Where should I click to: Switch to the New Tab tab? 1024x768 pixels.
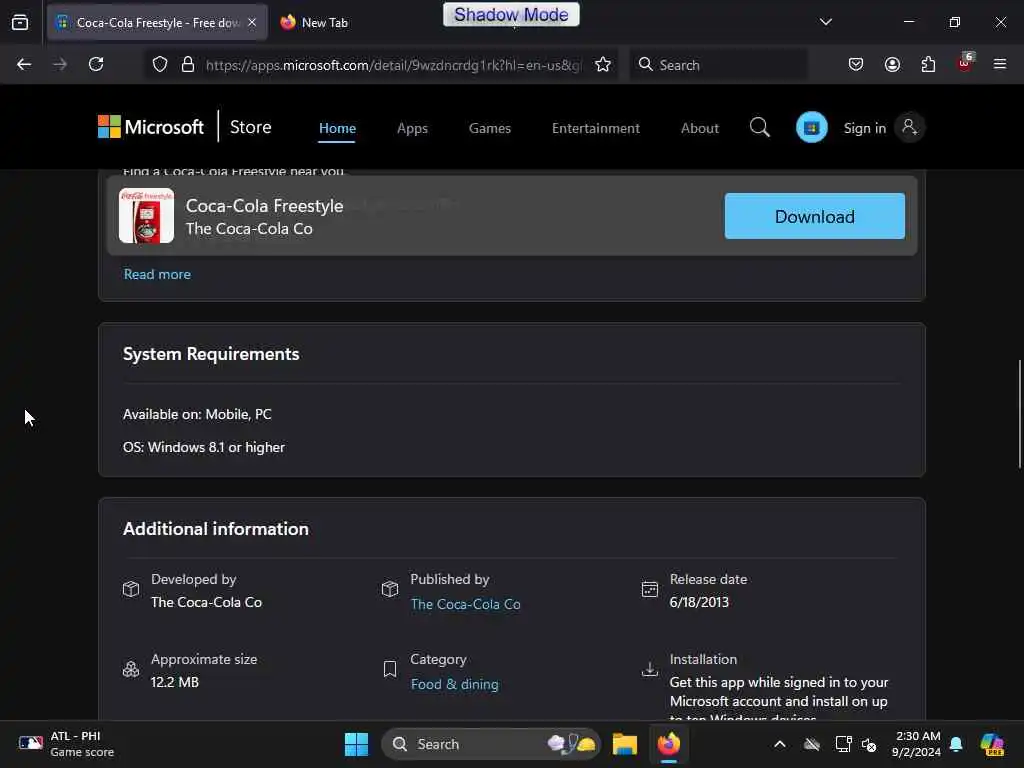[315, 22]
